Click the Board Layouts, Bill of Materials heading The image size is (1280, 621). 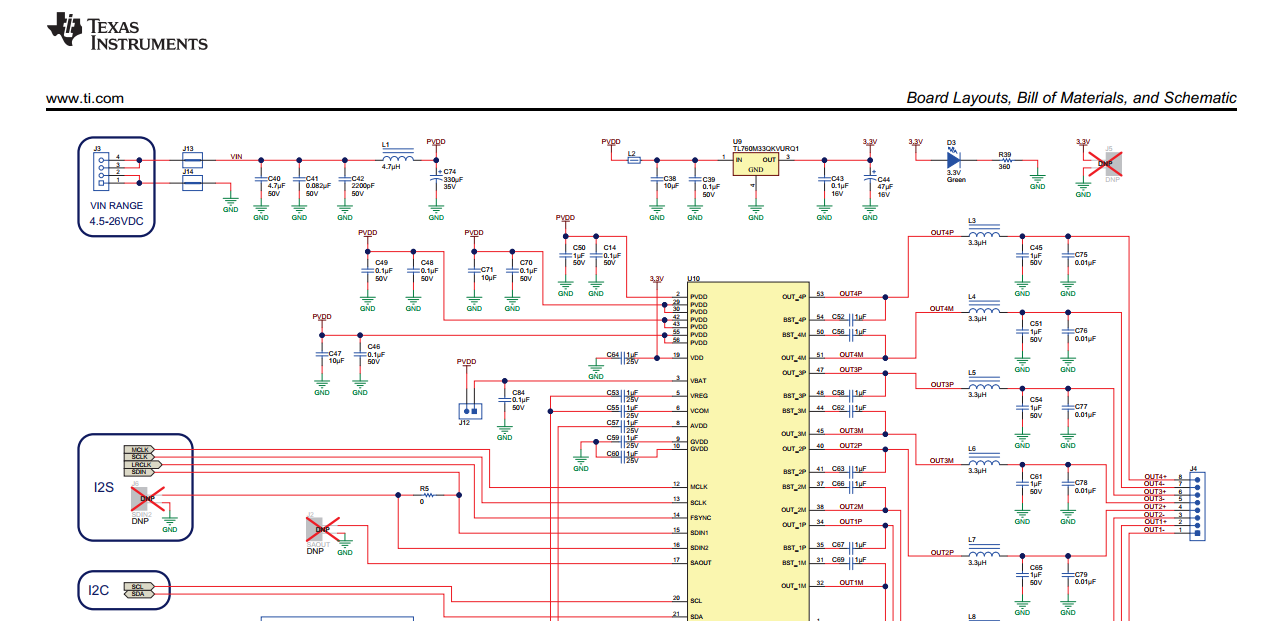(x=1071, y=98)
